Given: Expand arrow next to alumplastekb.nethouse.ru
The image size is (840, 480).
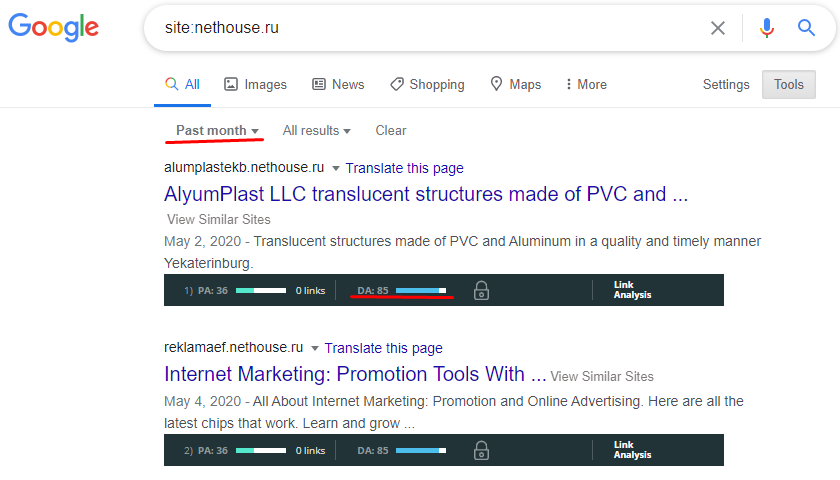Looking at the screenshot, I should (x=336, y=168).
